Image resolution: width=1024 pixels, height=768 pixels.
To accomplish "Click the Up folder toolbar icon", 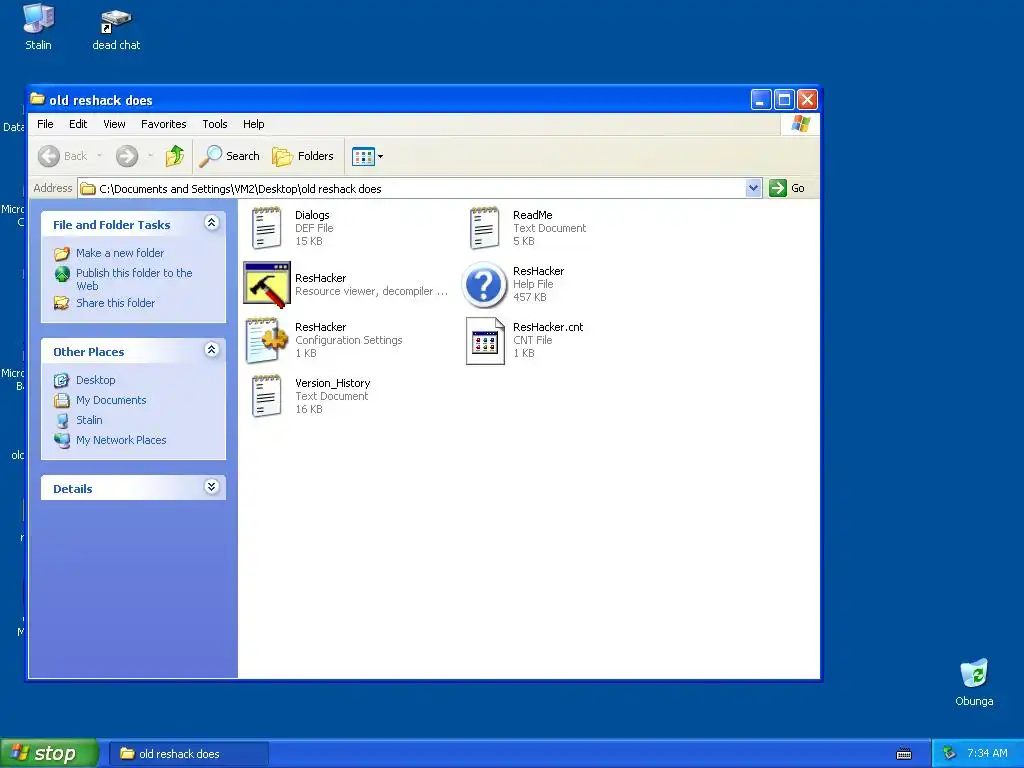I will pyautogui.click(x=174, y=156).
